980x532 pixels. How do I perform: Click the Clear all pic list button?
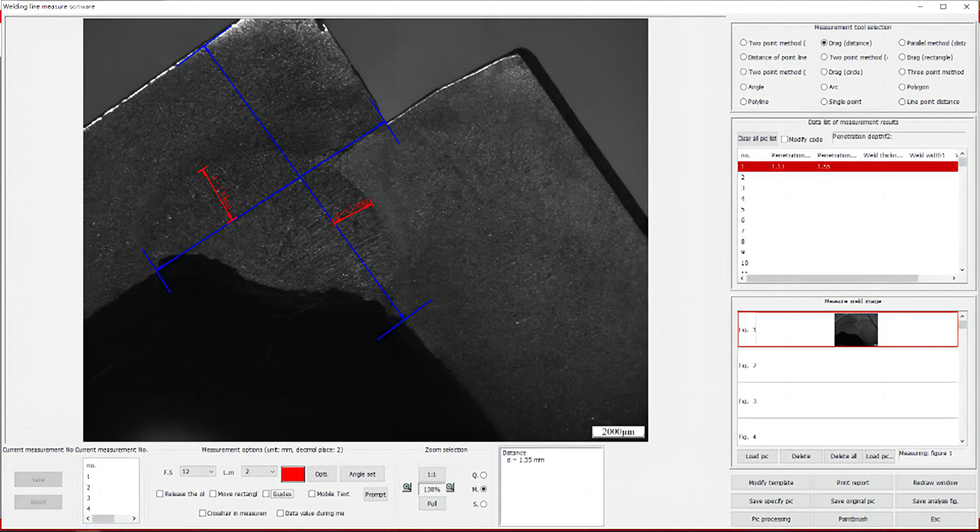757,139
